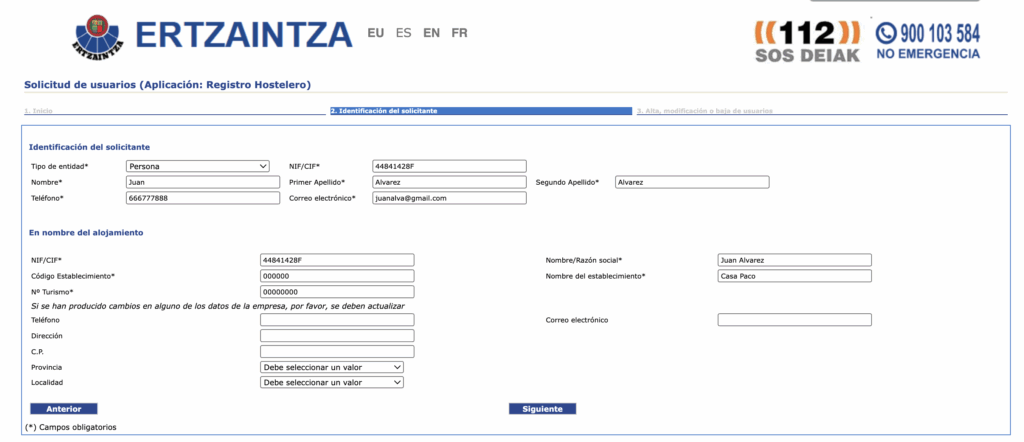Click the Nombre del establecimiento field
This screenshot has width=1024, height=442.
pyautogui.click(x=795, y=276)
